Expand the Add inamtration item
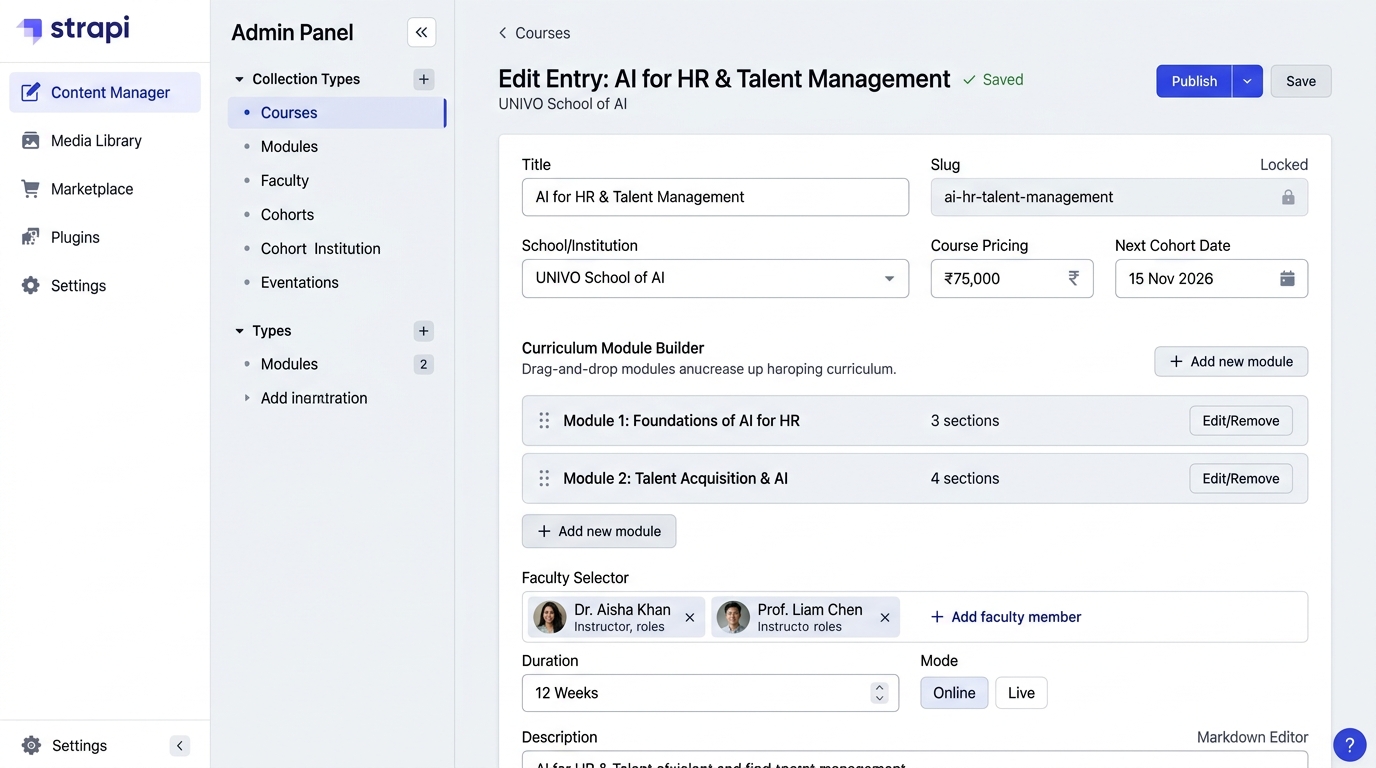Image resolution: width=1376 pixels, height=768 pixels. click(247, 398)
